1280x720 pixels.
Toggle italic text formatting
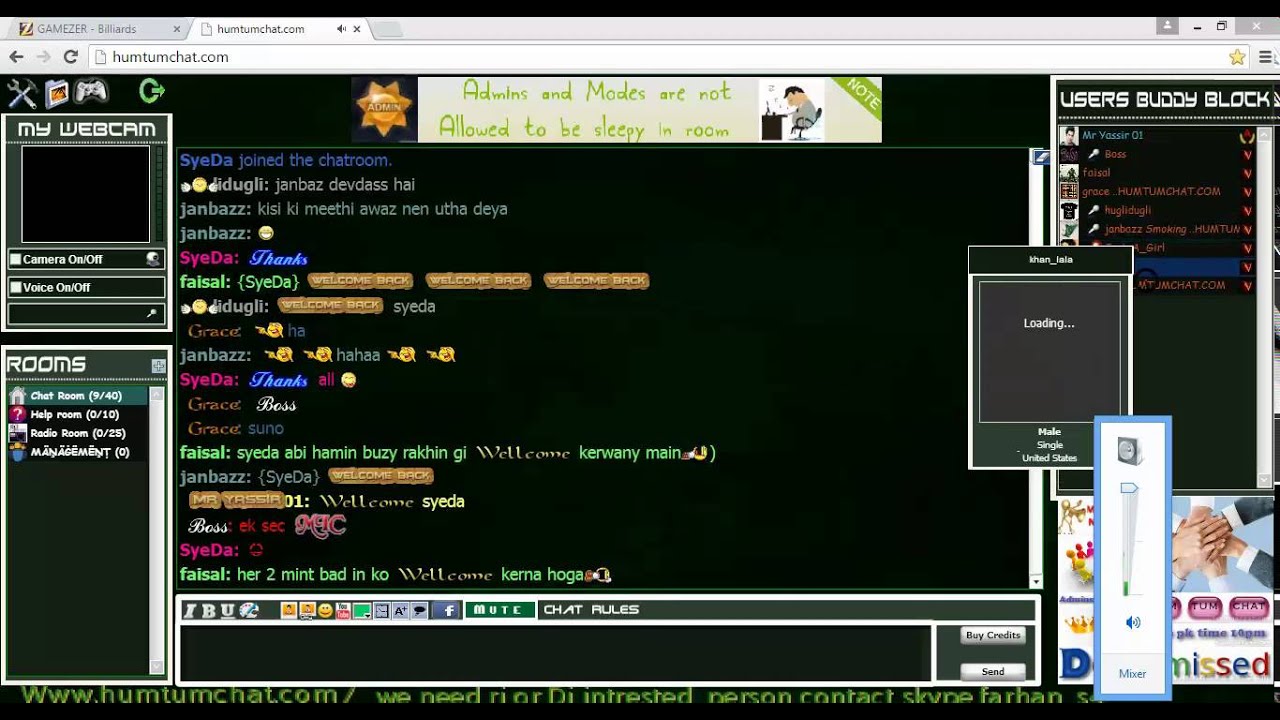[190, 610]
